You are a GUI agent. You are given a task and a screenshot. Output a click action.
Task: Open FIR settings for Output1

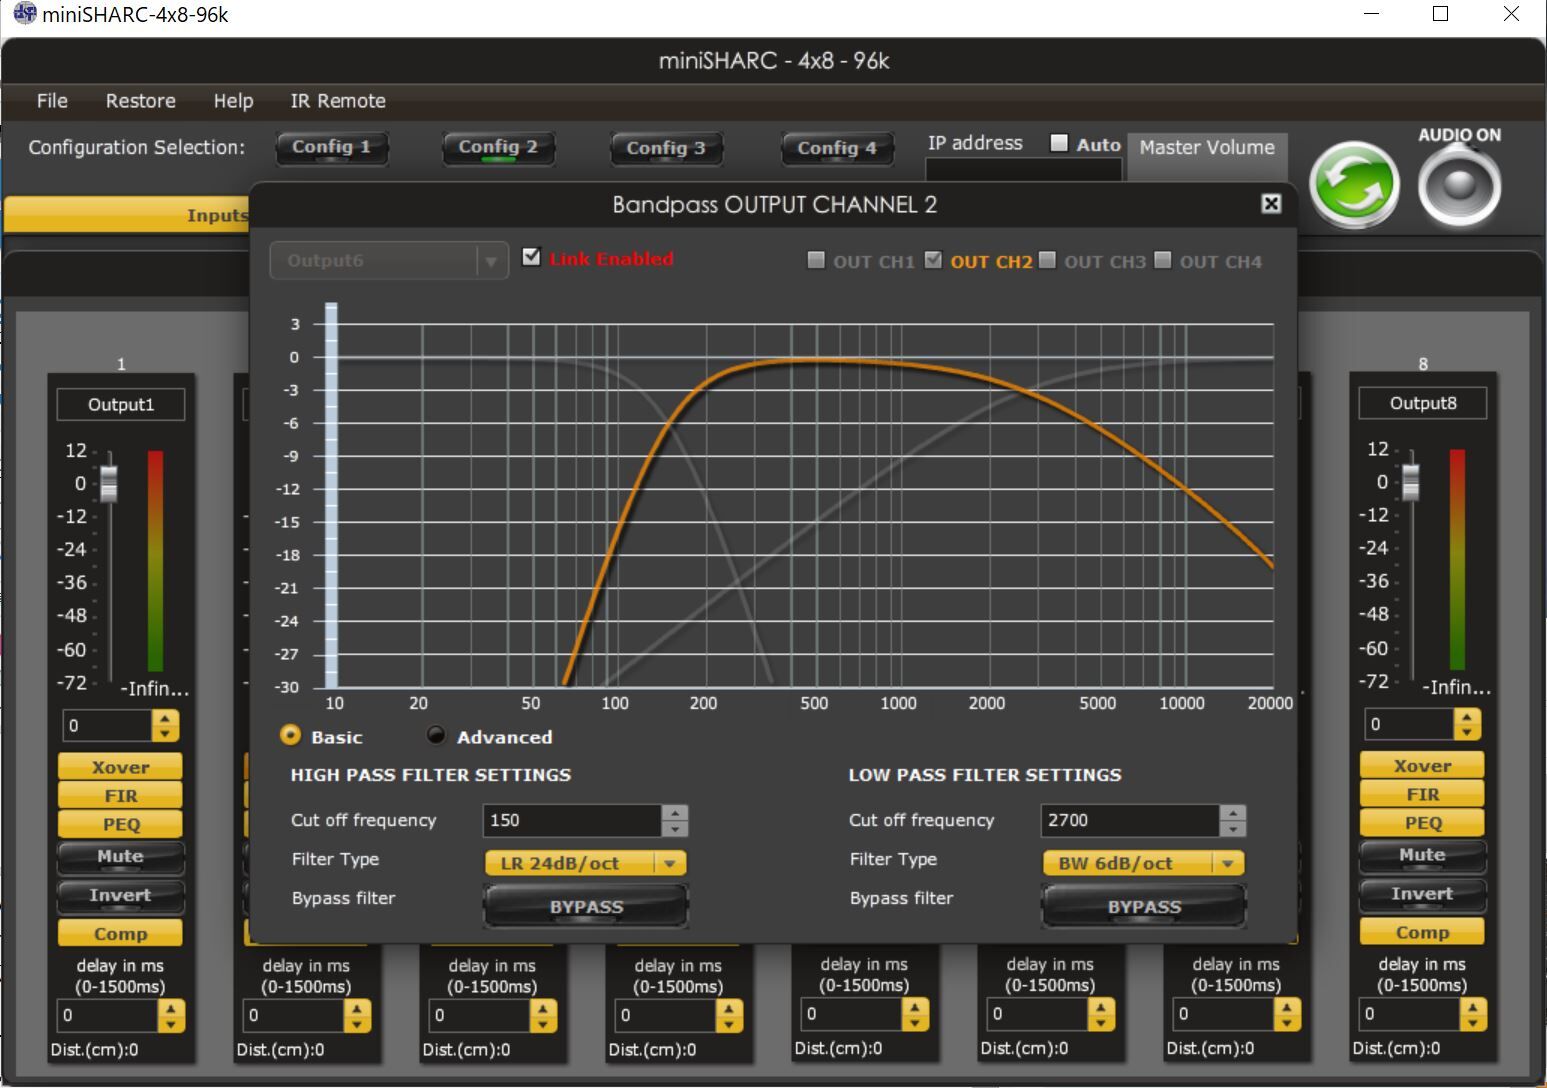tap(120, 796)
